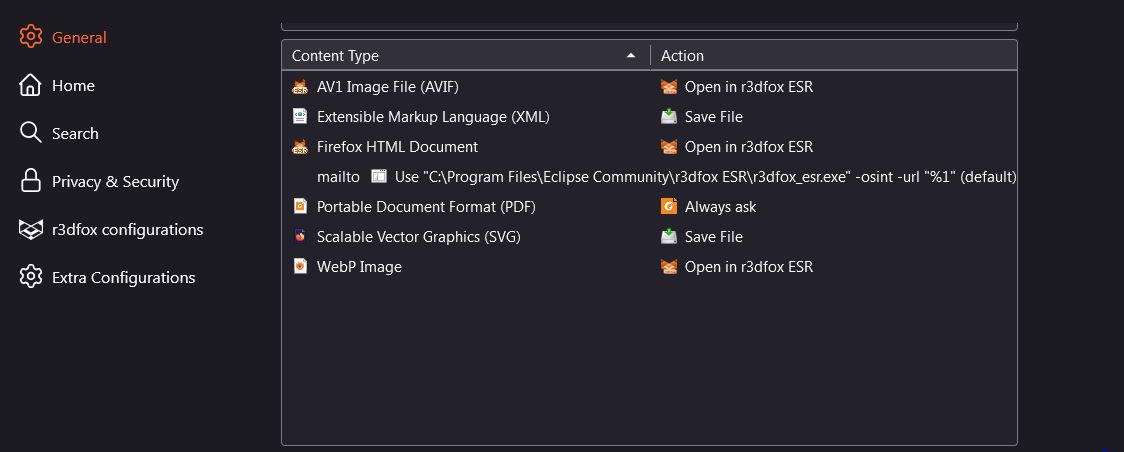Select the Firefox HTML Document row

649,147
